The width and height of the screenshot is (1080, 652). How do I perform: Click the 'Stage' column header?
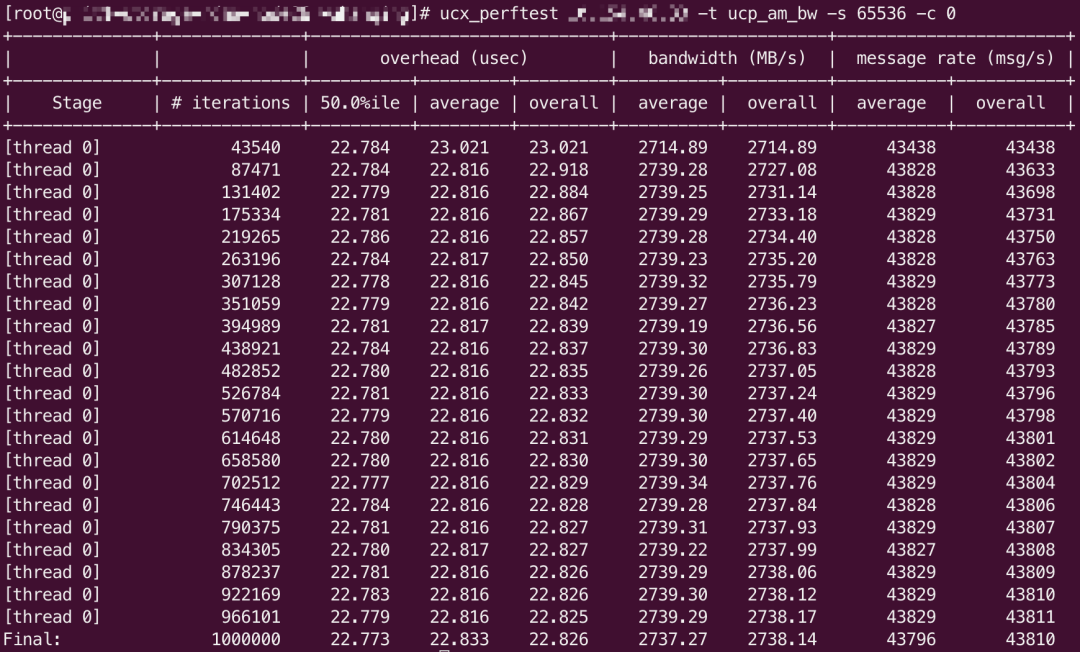coord(77,103)
